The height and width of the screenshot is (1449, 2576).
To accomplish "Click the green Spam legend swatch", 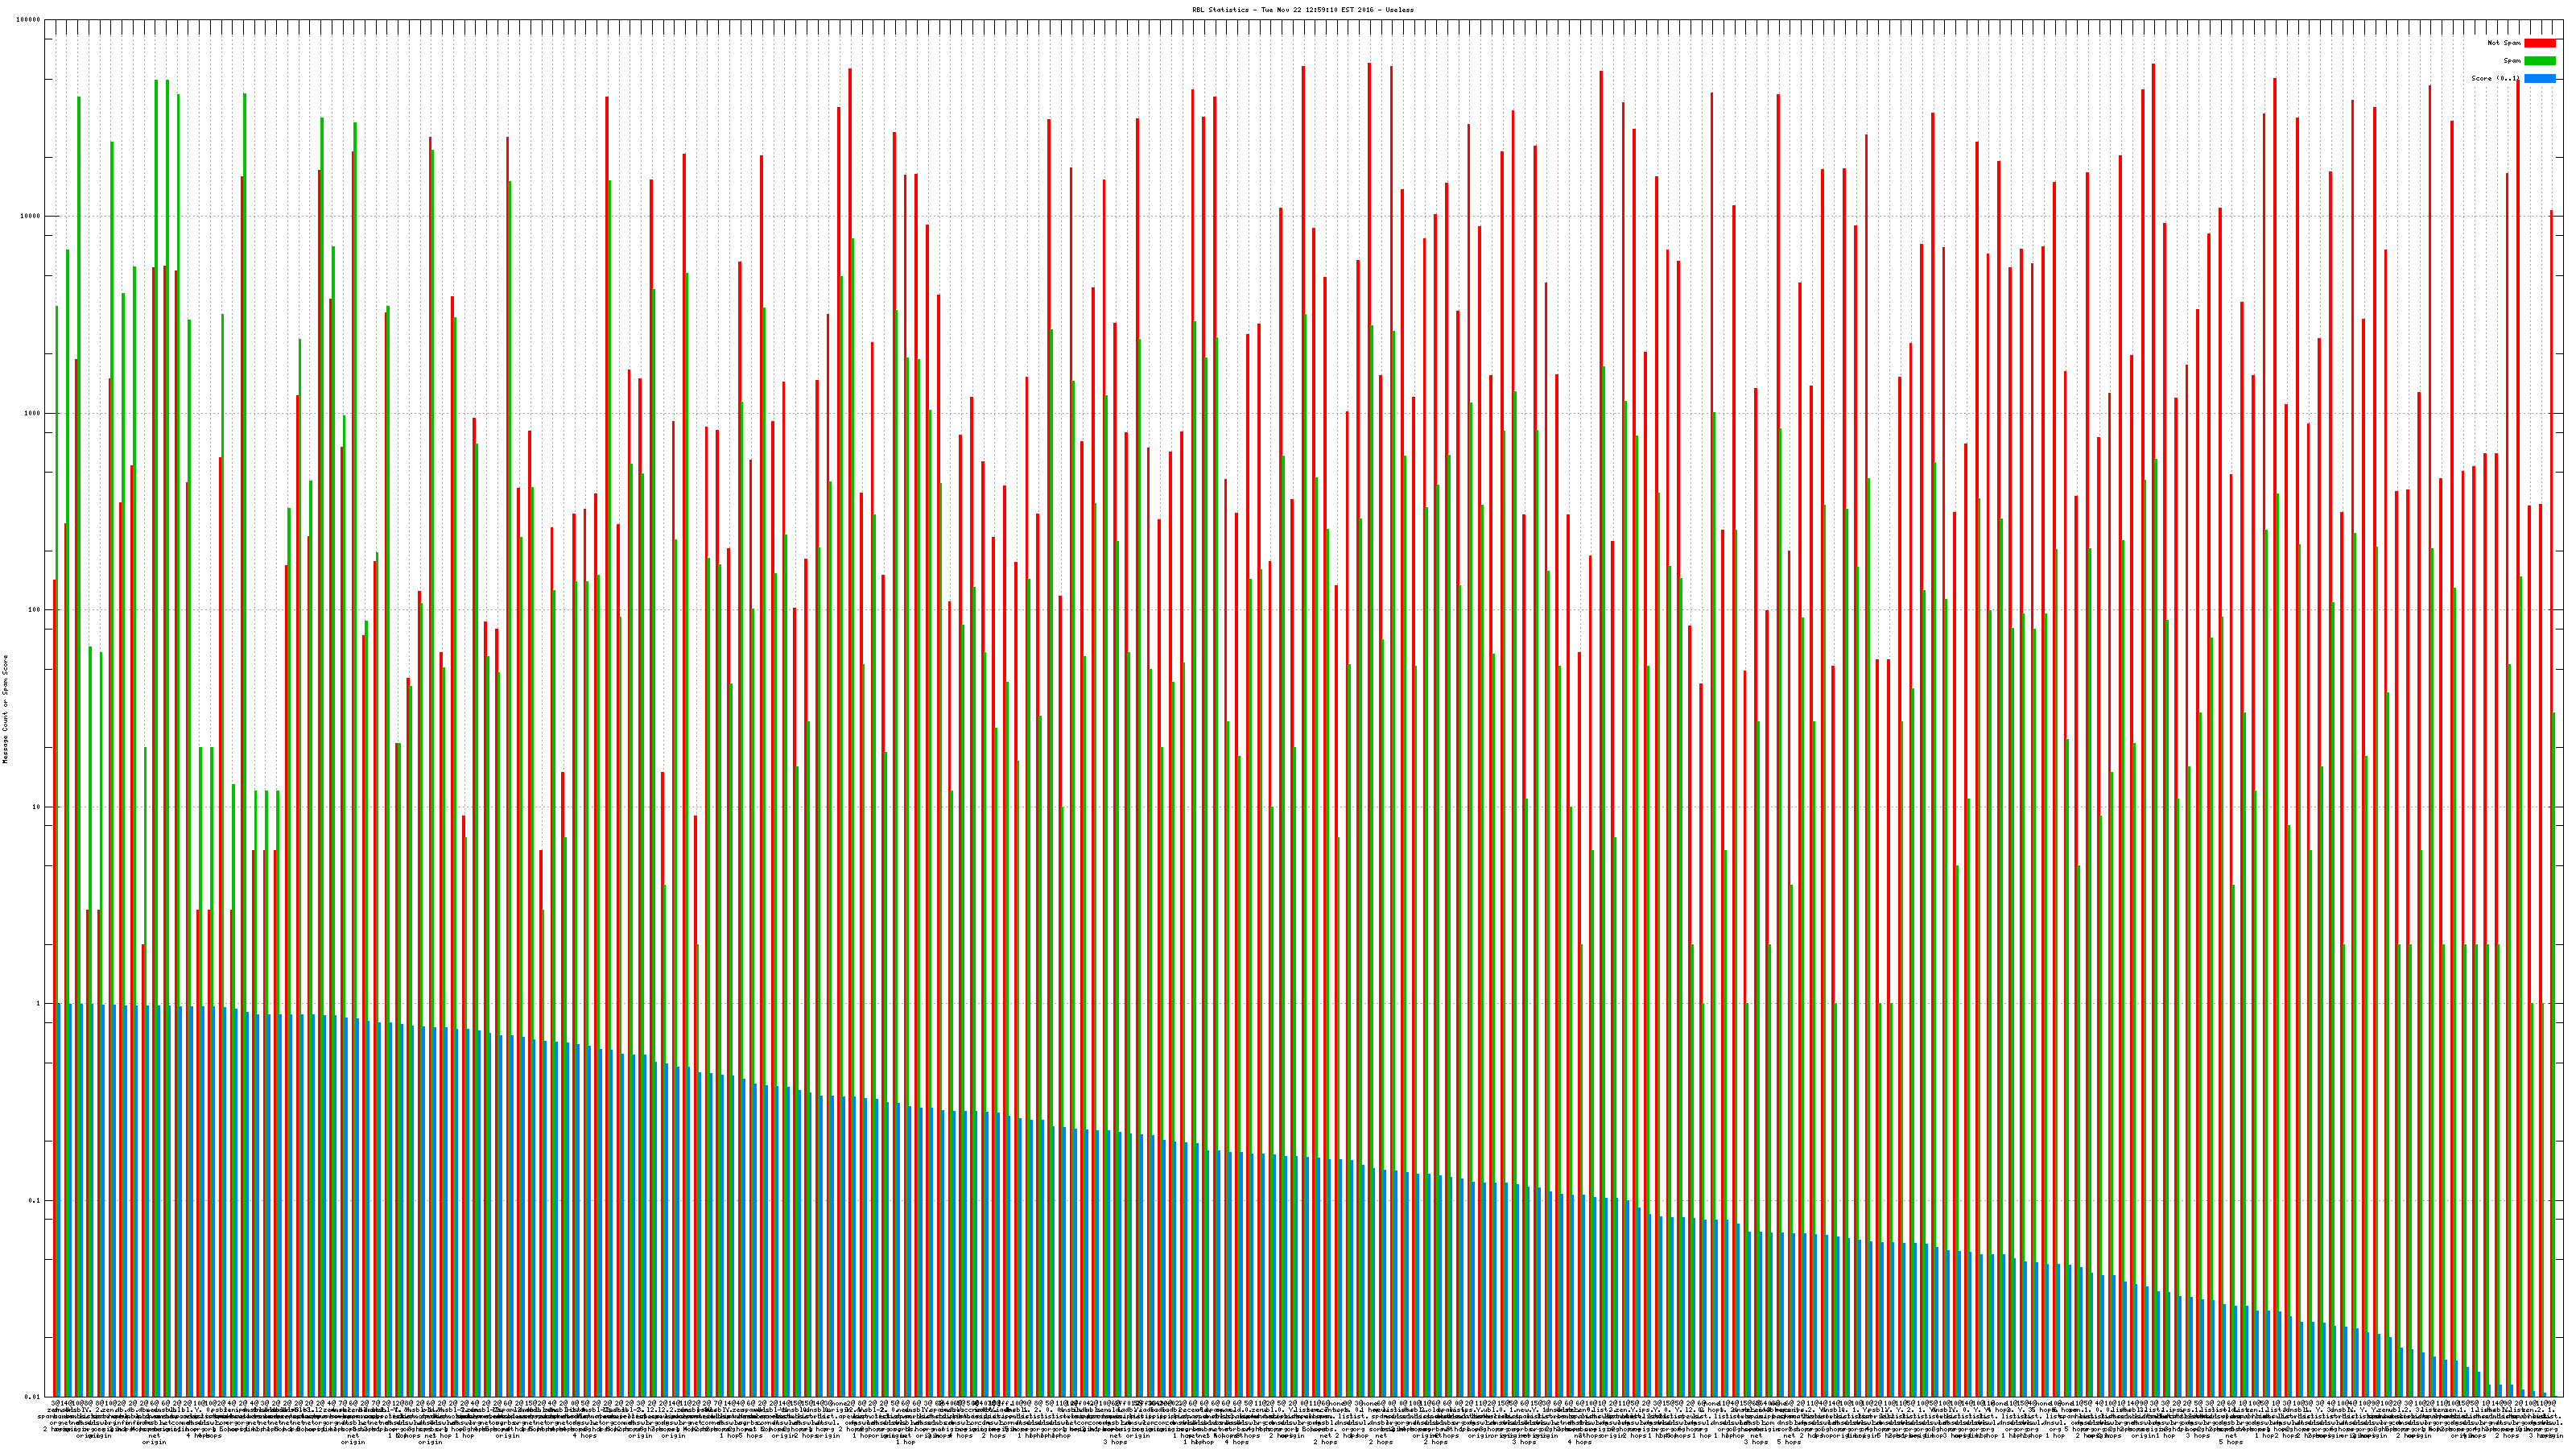I will click(x=2540, y=61).
